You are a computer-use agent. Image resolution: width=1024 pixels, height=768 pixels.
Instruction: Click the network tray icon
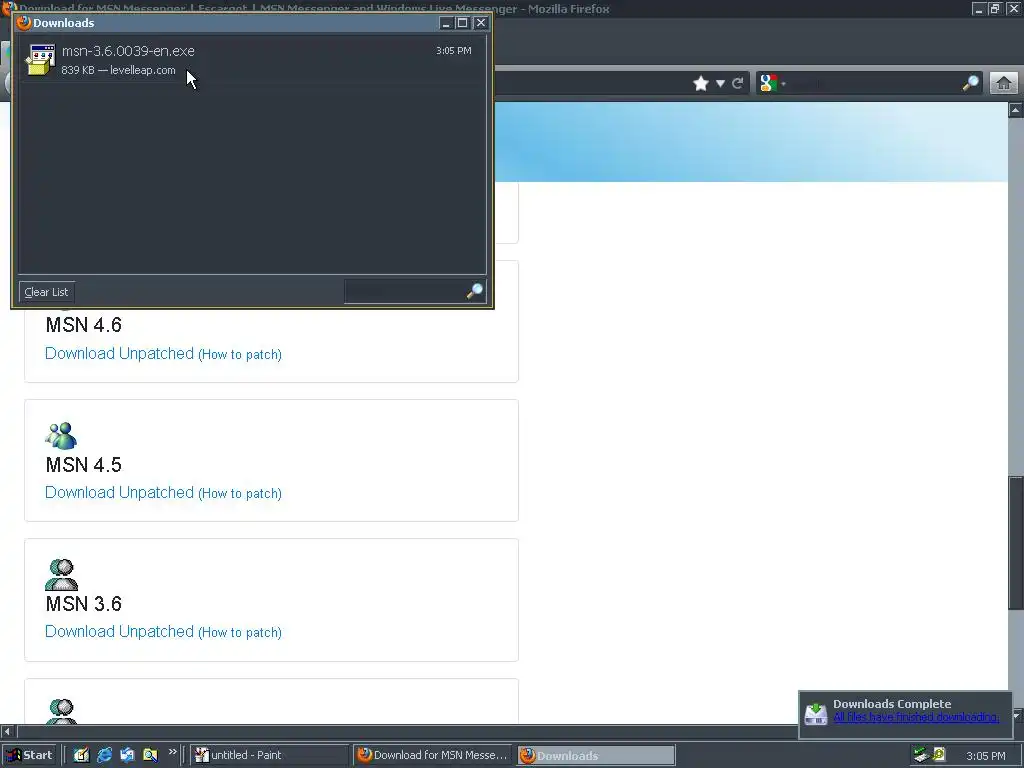pos(921,755)
